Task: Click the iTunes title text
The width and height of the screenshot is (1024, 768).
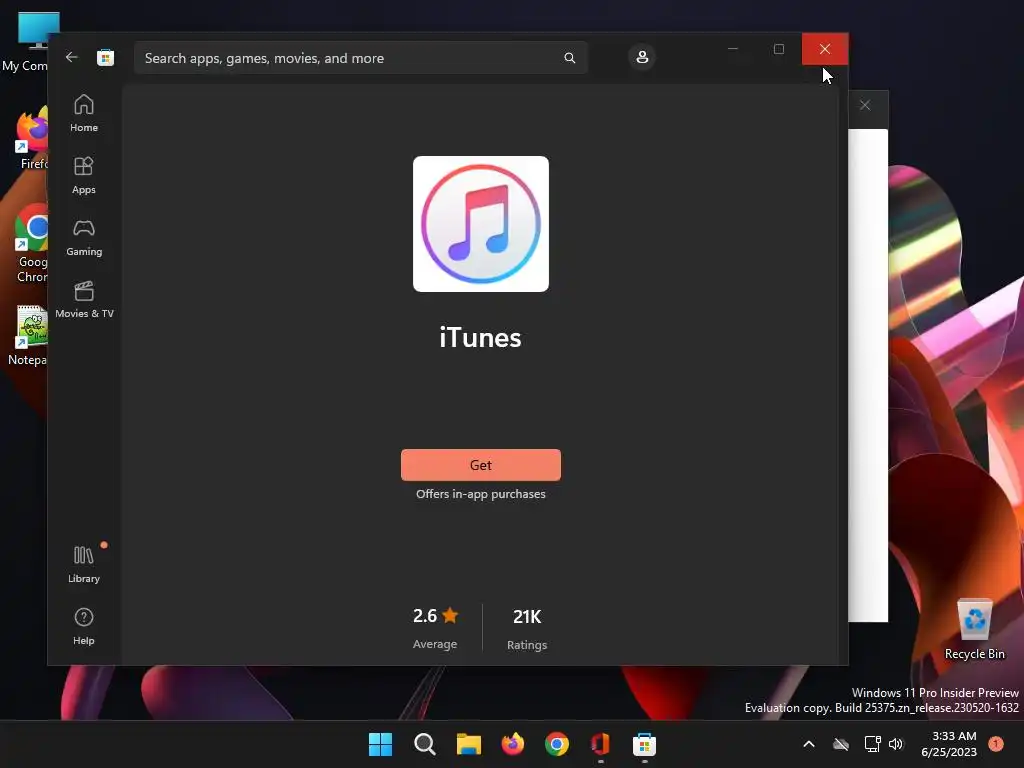Action: tap(480, 338)
